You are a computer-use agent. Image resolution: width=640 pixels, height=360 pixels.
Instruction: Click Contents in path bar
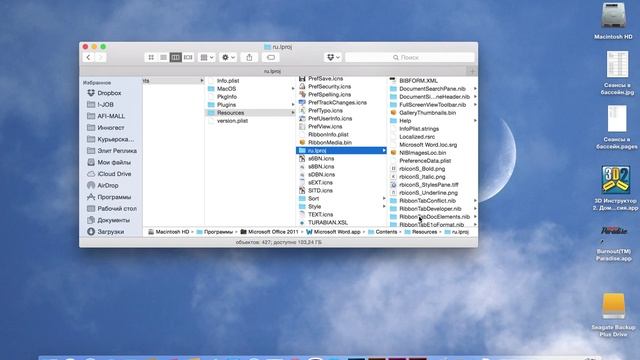point(382,232)
